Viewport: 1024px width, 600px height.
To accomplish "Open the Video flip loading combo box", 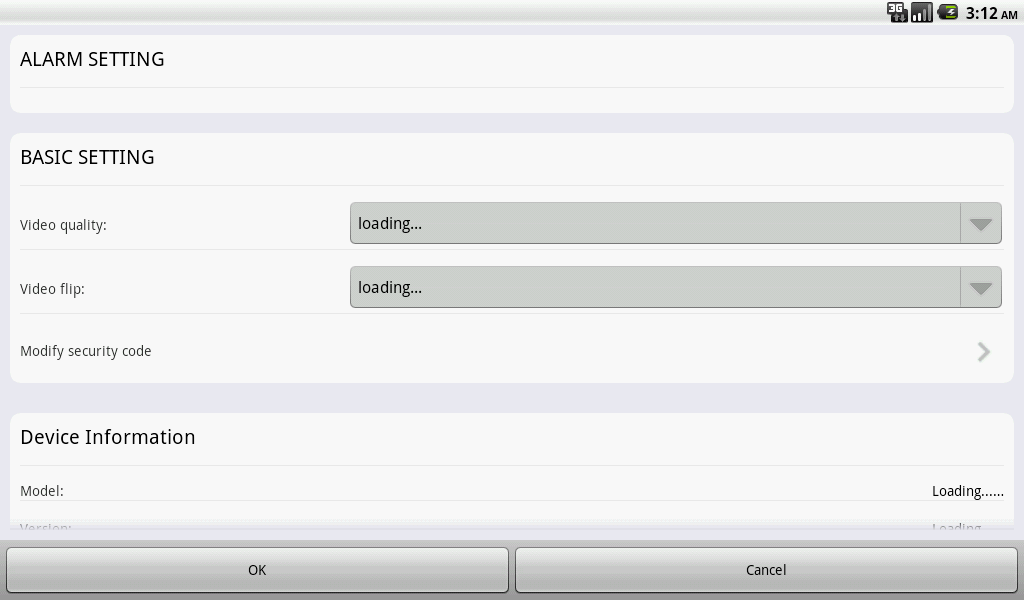I will [675, 287].
